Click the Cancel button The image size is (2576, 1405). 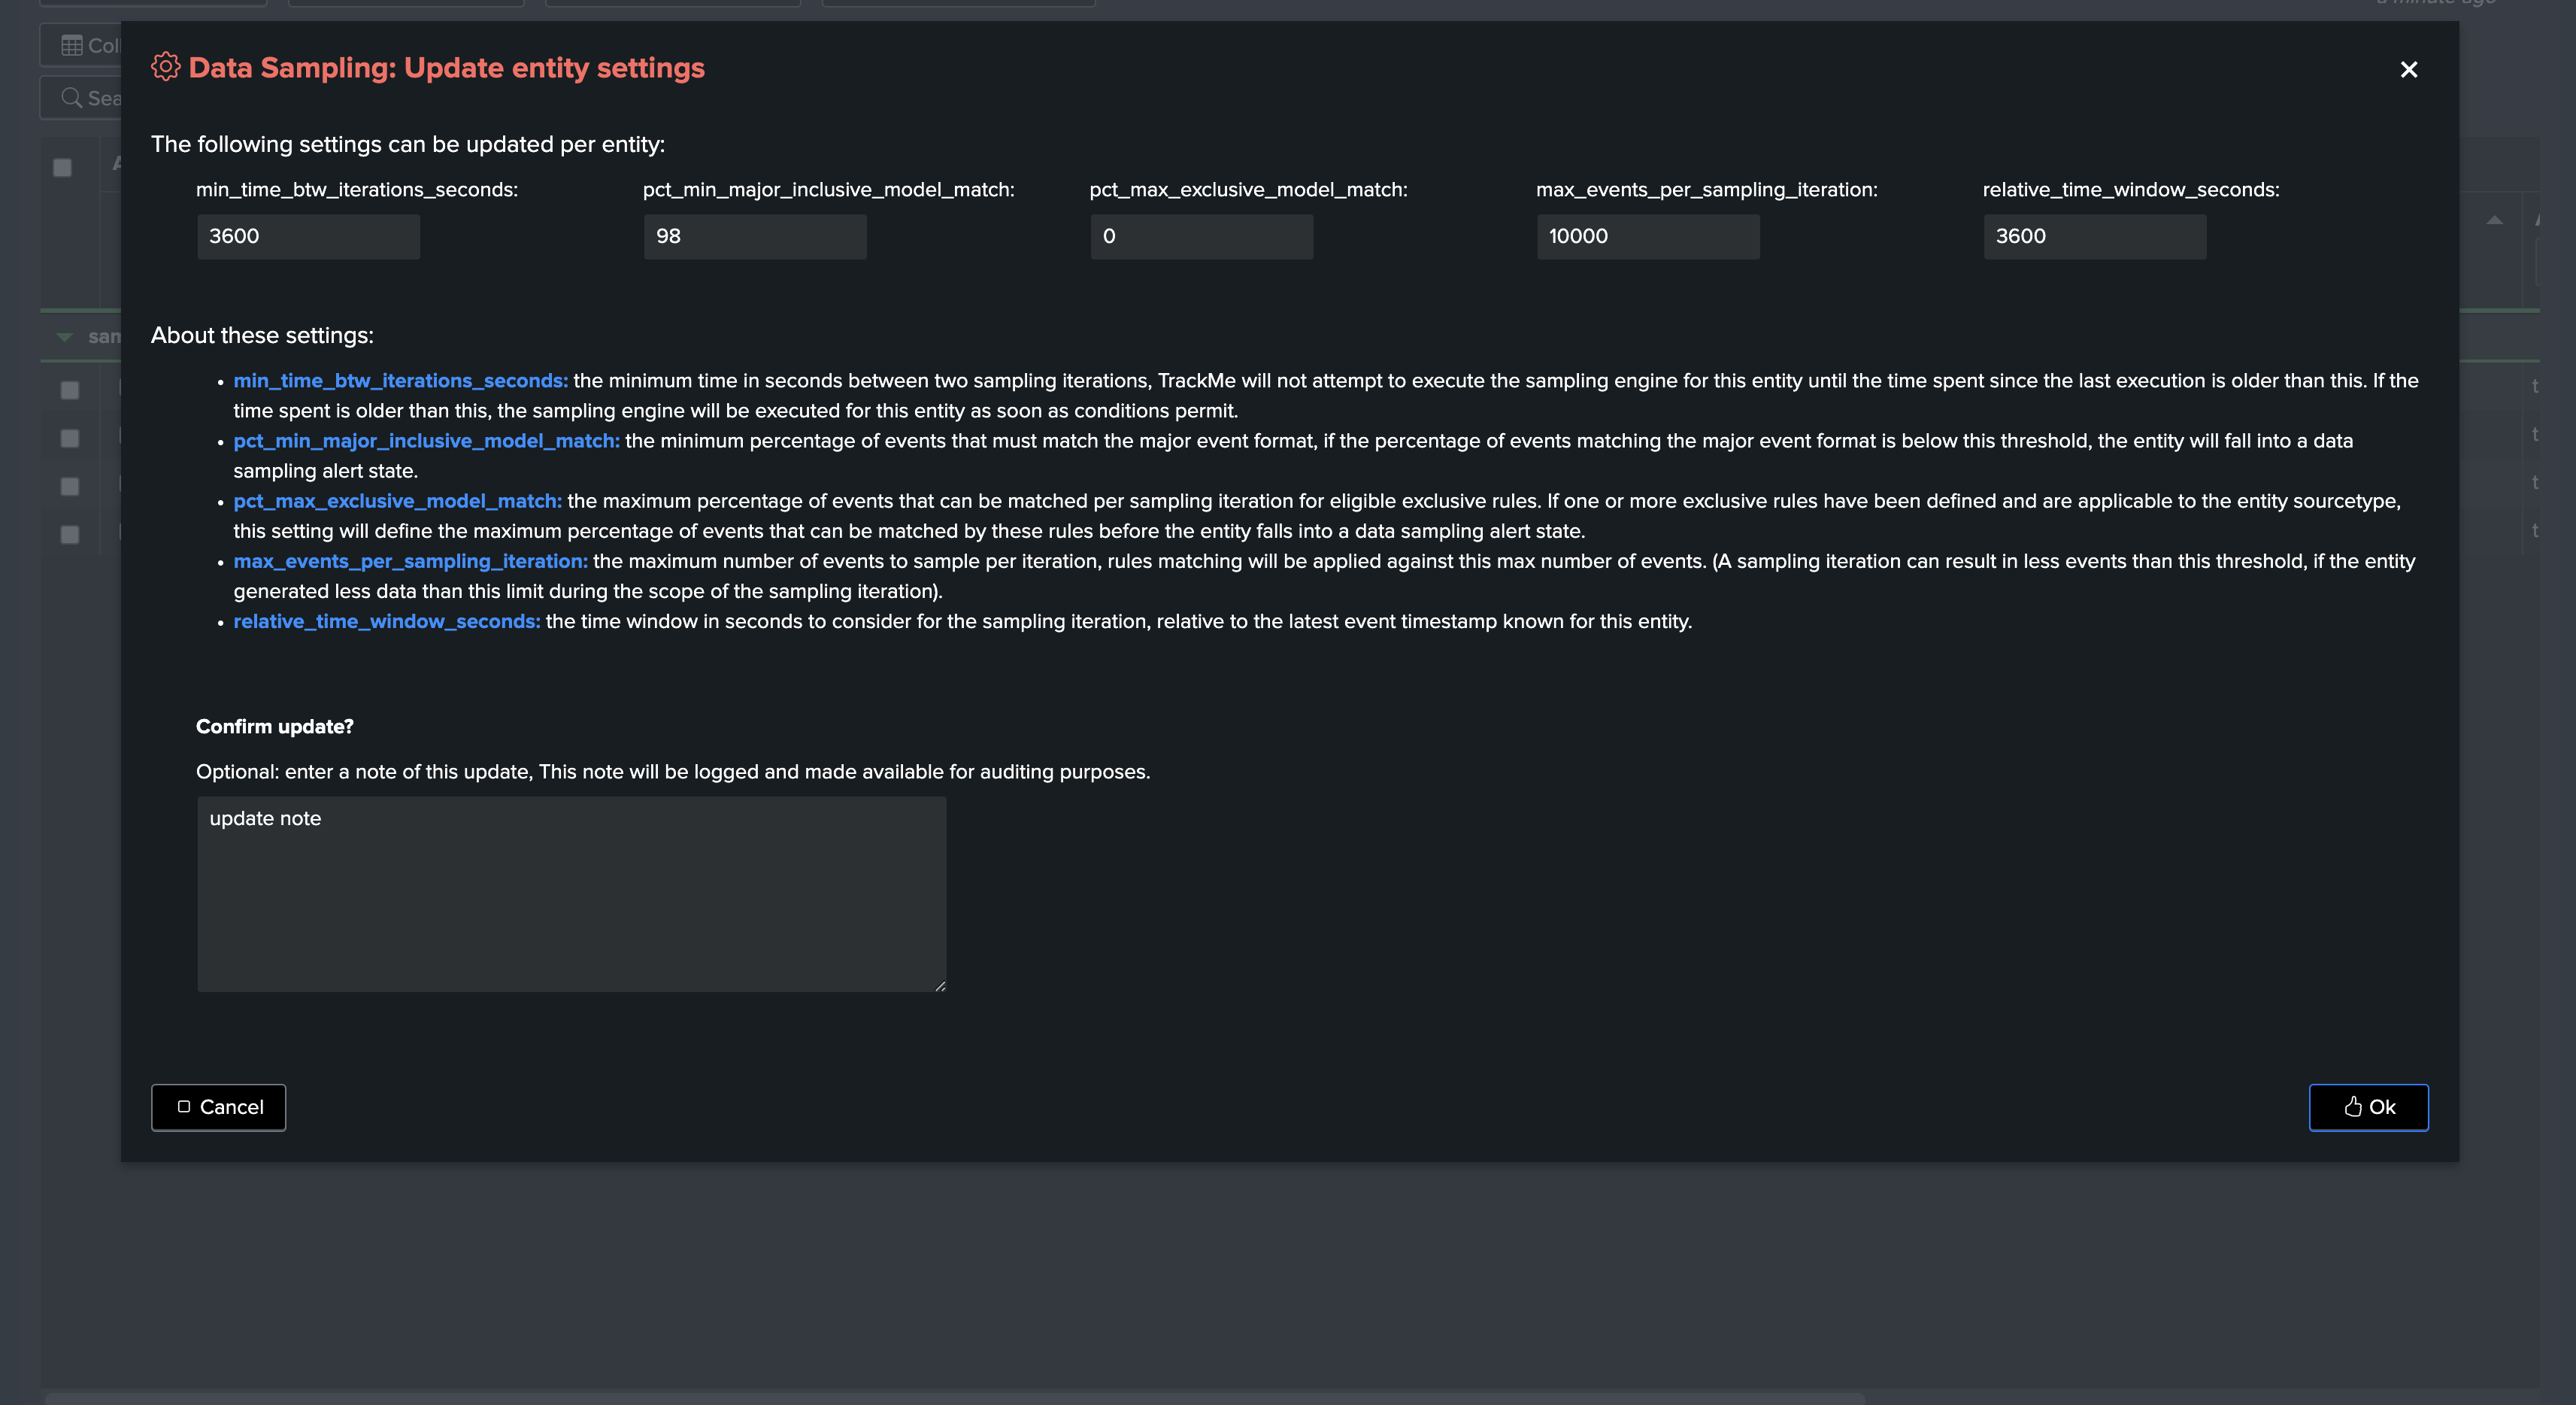pos(218,1107)
